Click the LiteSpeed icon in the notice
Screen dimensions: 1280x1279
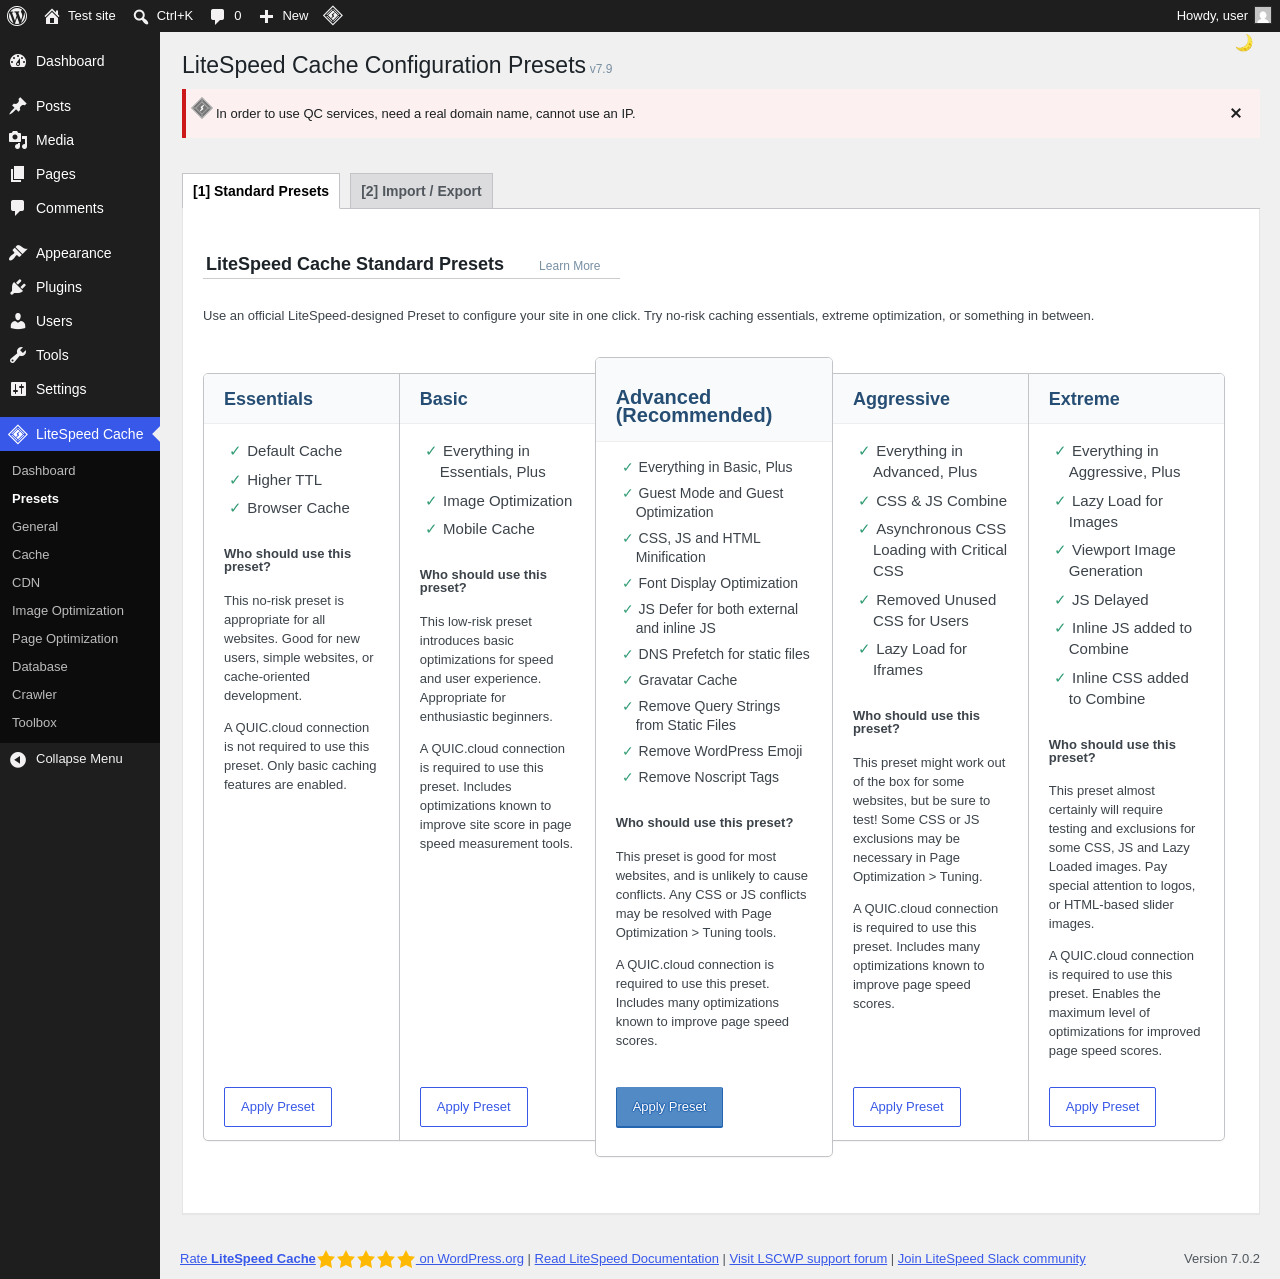(202, 108)
